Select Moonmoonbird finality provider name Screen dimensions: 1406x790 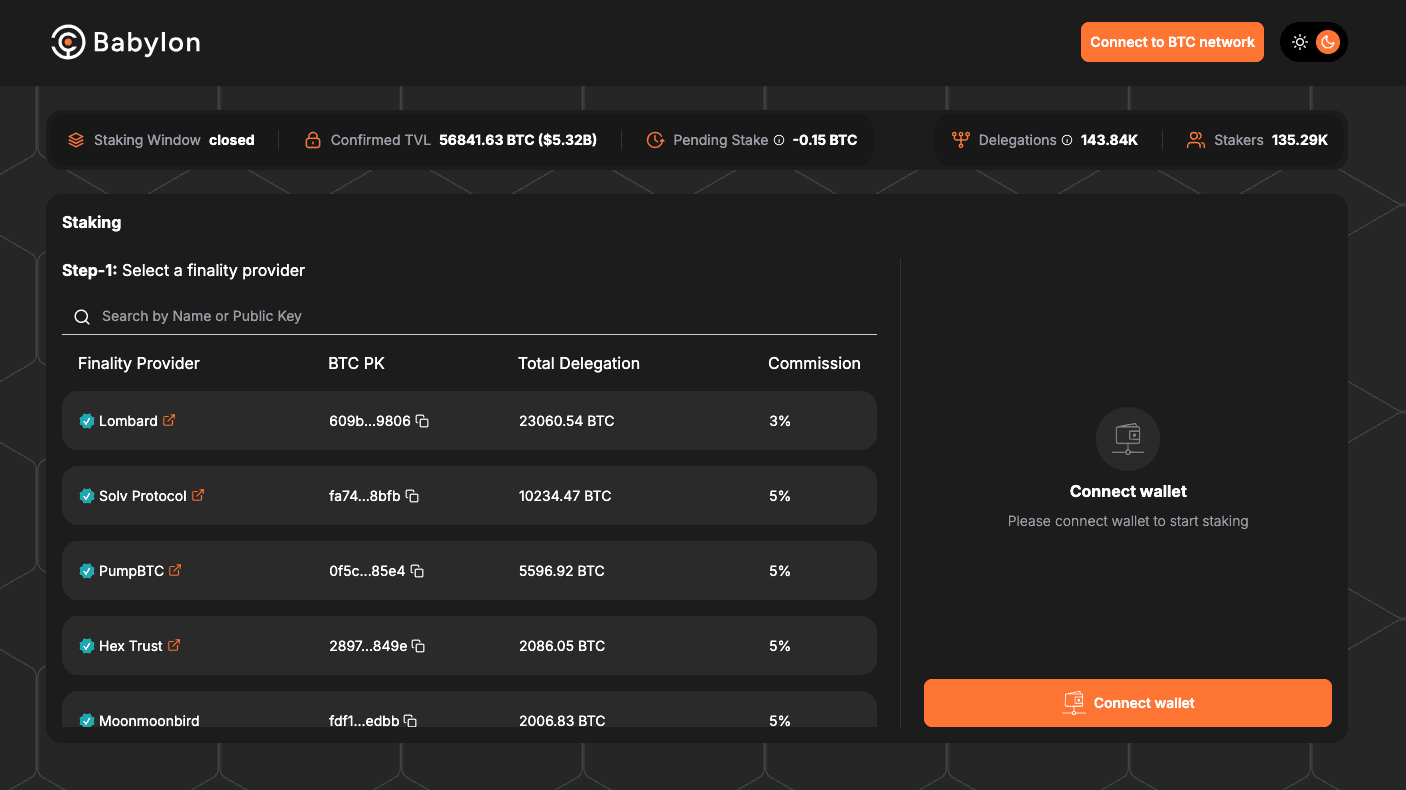(149, 720)
